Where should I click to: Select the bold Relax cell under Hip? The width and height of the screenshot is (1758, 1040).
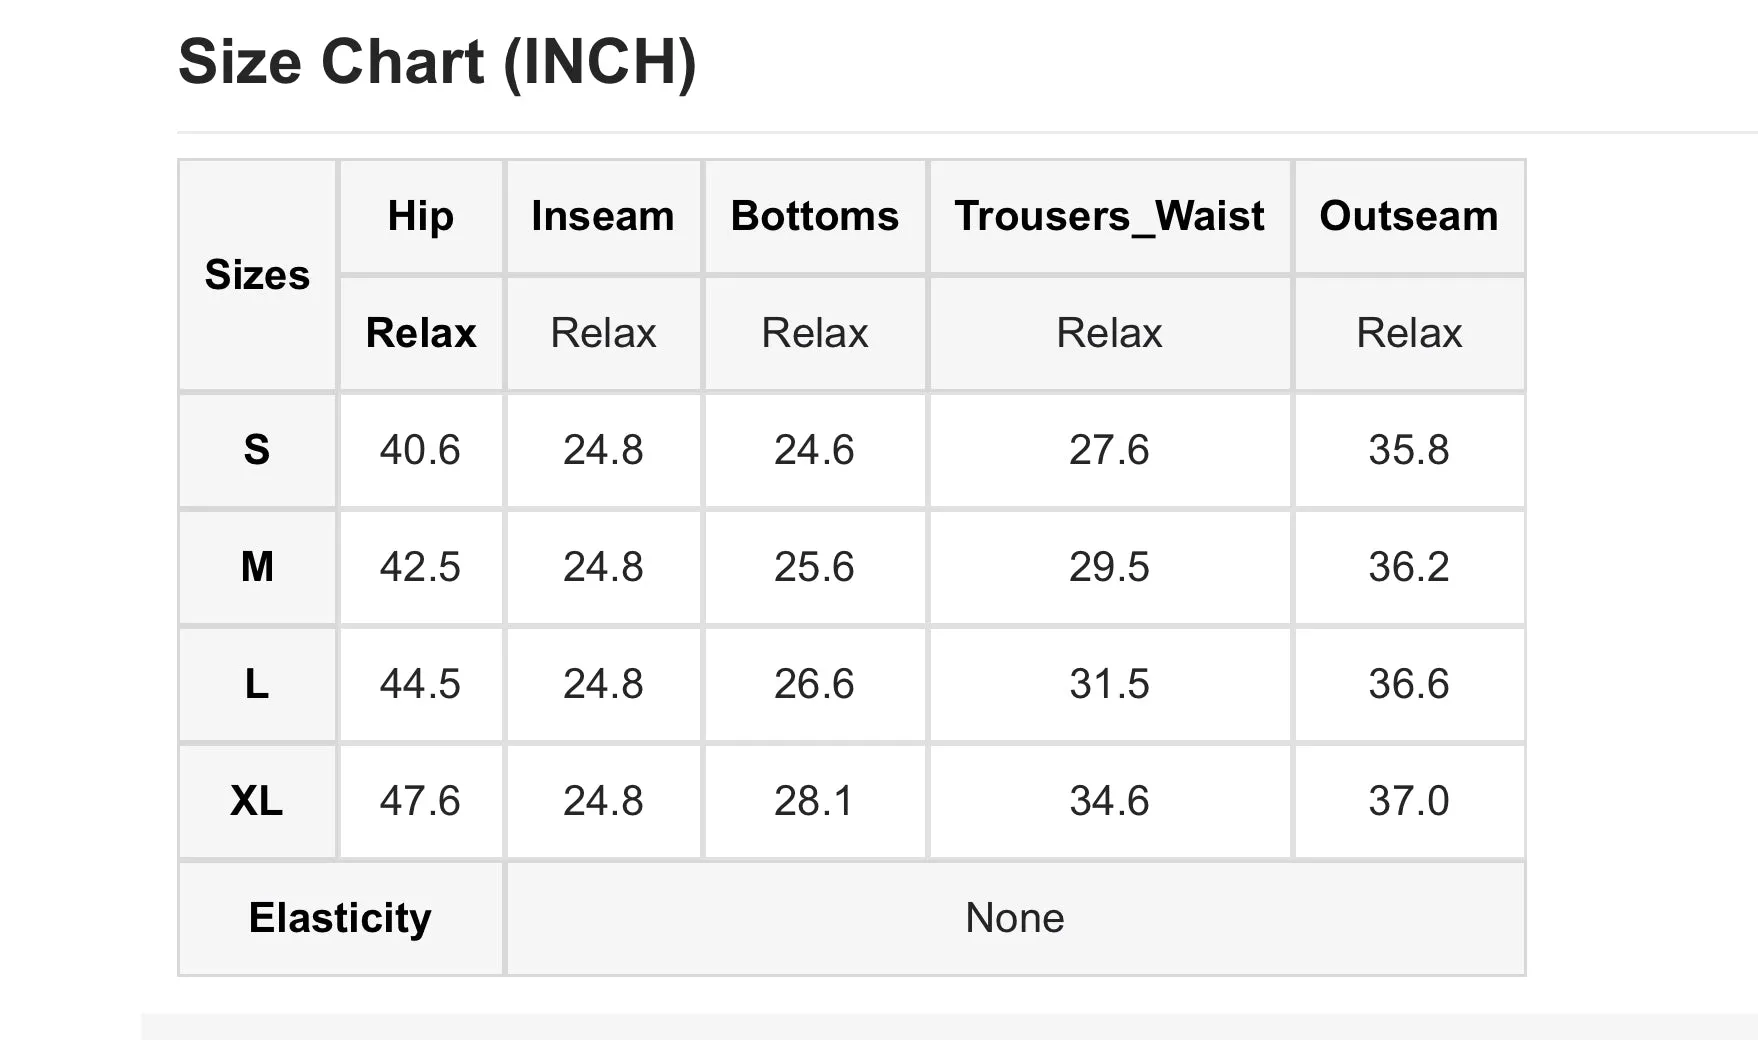[421, 333]
